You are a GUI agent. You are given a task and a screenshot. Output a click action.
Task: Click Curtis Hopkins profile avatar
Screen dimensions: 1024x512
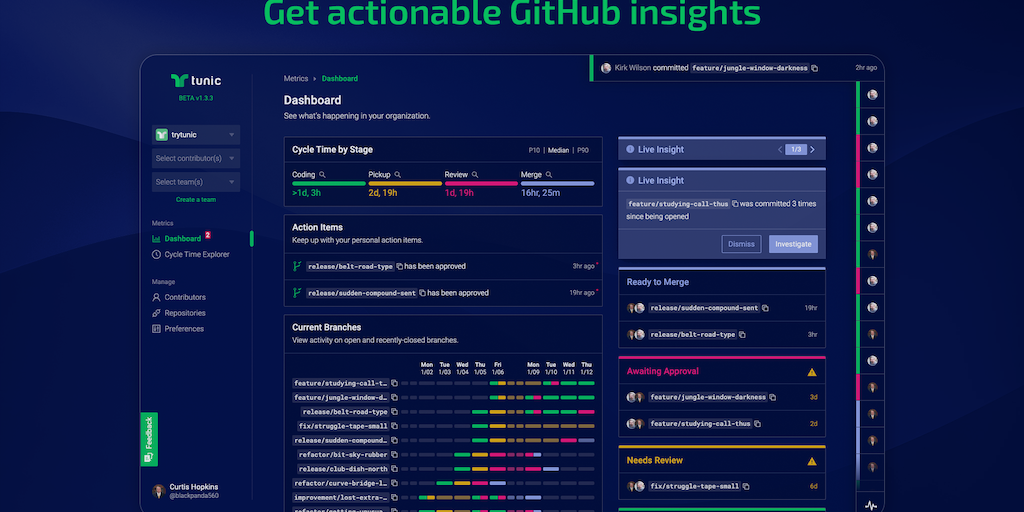[x=159, y=491]
